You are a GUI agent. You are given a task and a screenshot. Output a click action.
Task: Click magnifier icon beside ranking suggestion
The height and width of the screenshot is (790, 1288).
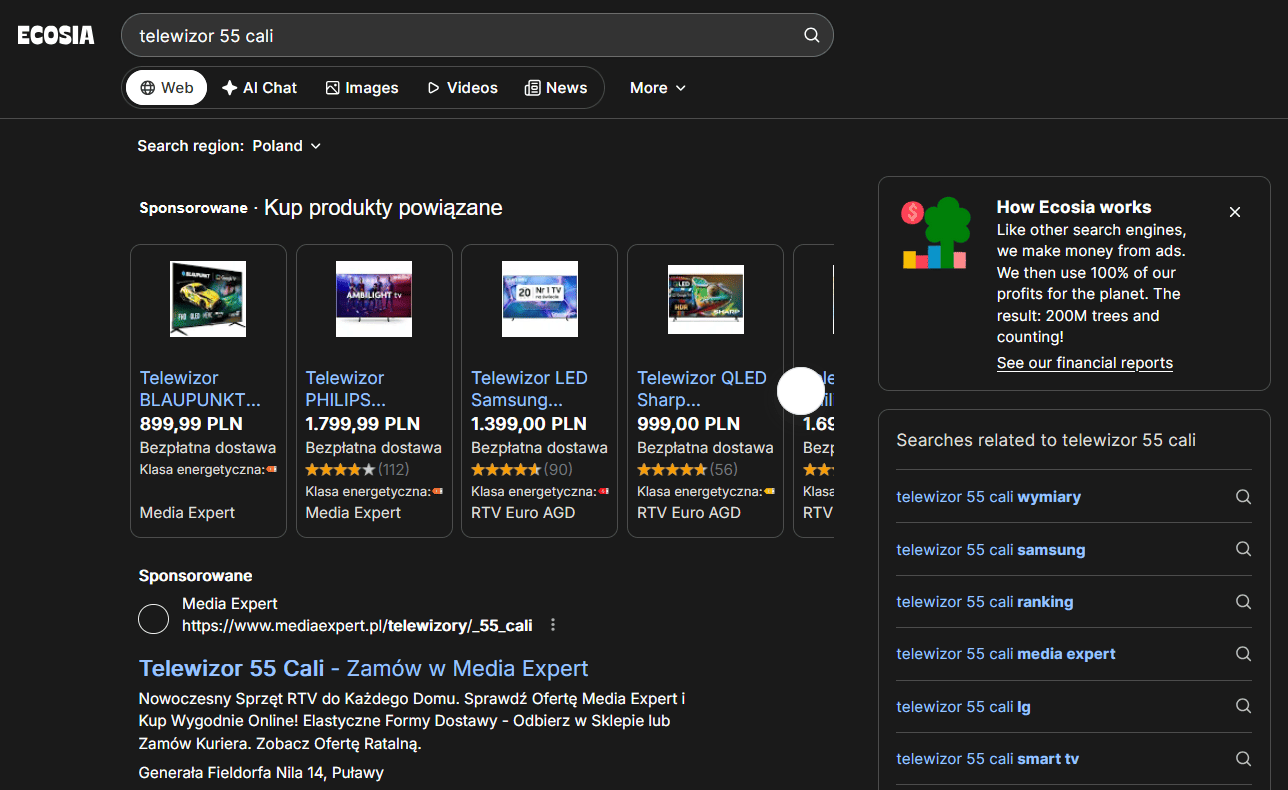1243,602
